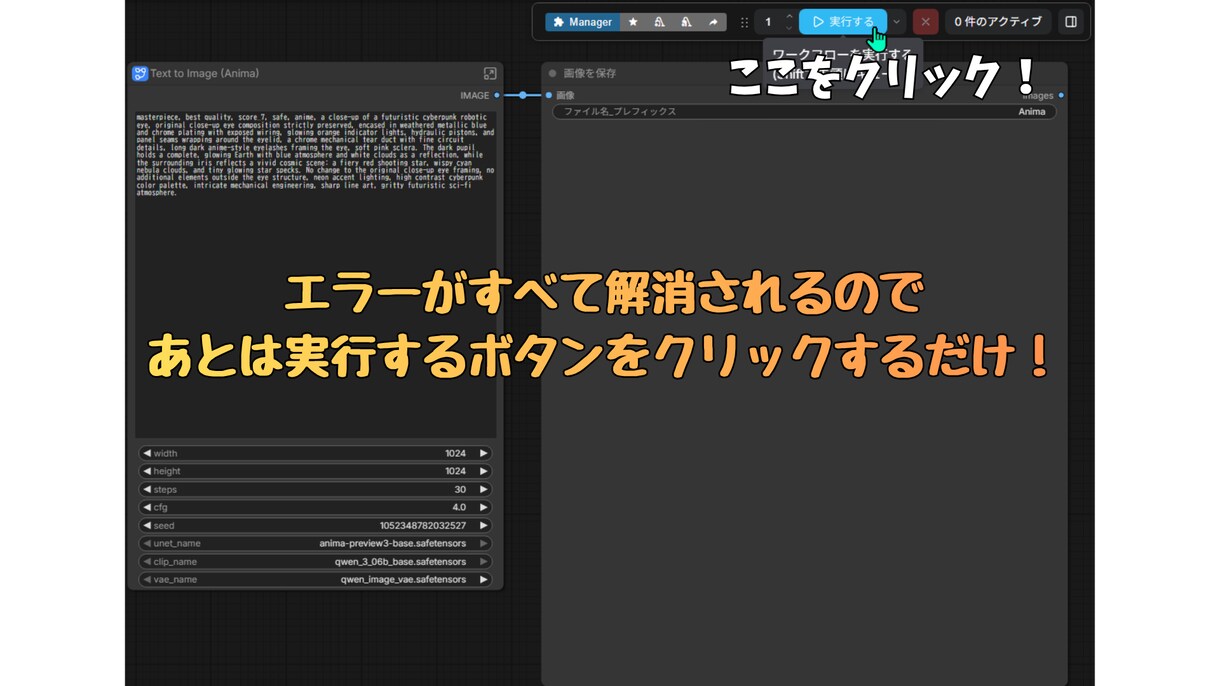Select next clip_name with the right arrow
Image resolution: width=1220 pixels, height=686 pixels.
(x=484, y=561)
